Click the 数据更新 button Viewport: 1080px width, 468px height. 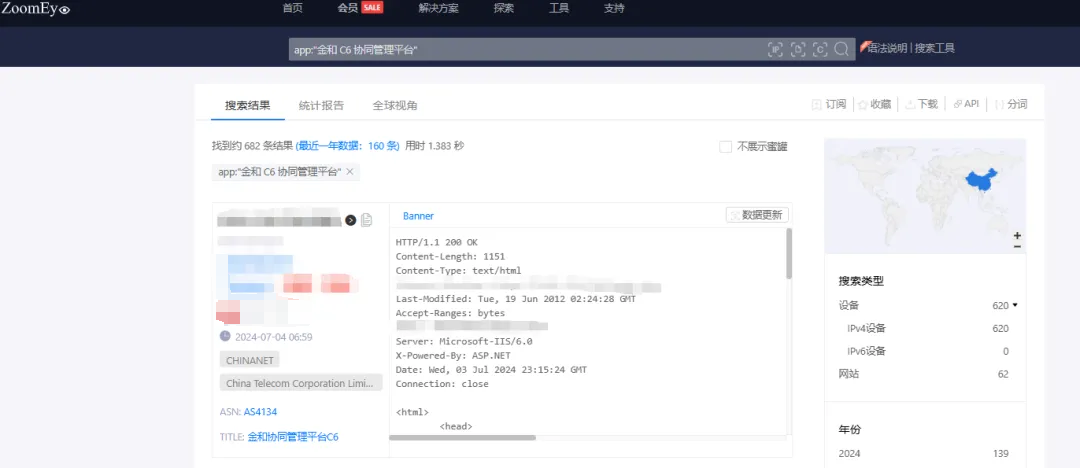[x=757, y=215]
